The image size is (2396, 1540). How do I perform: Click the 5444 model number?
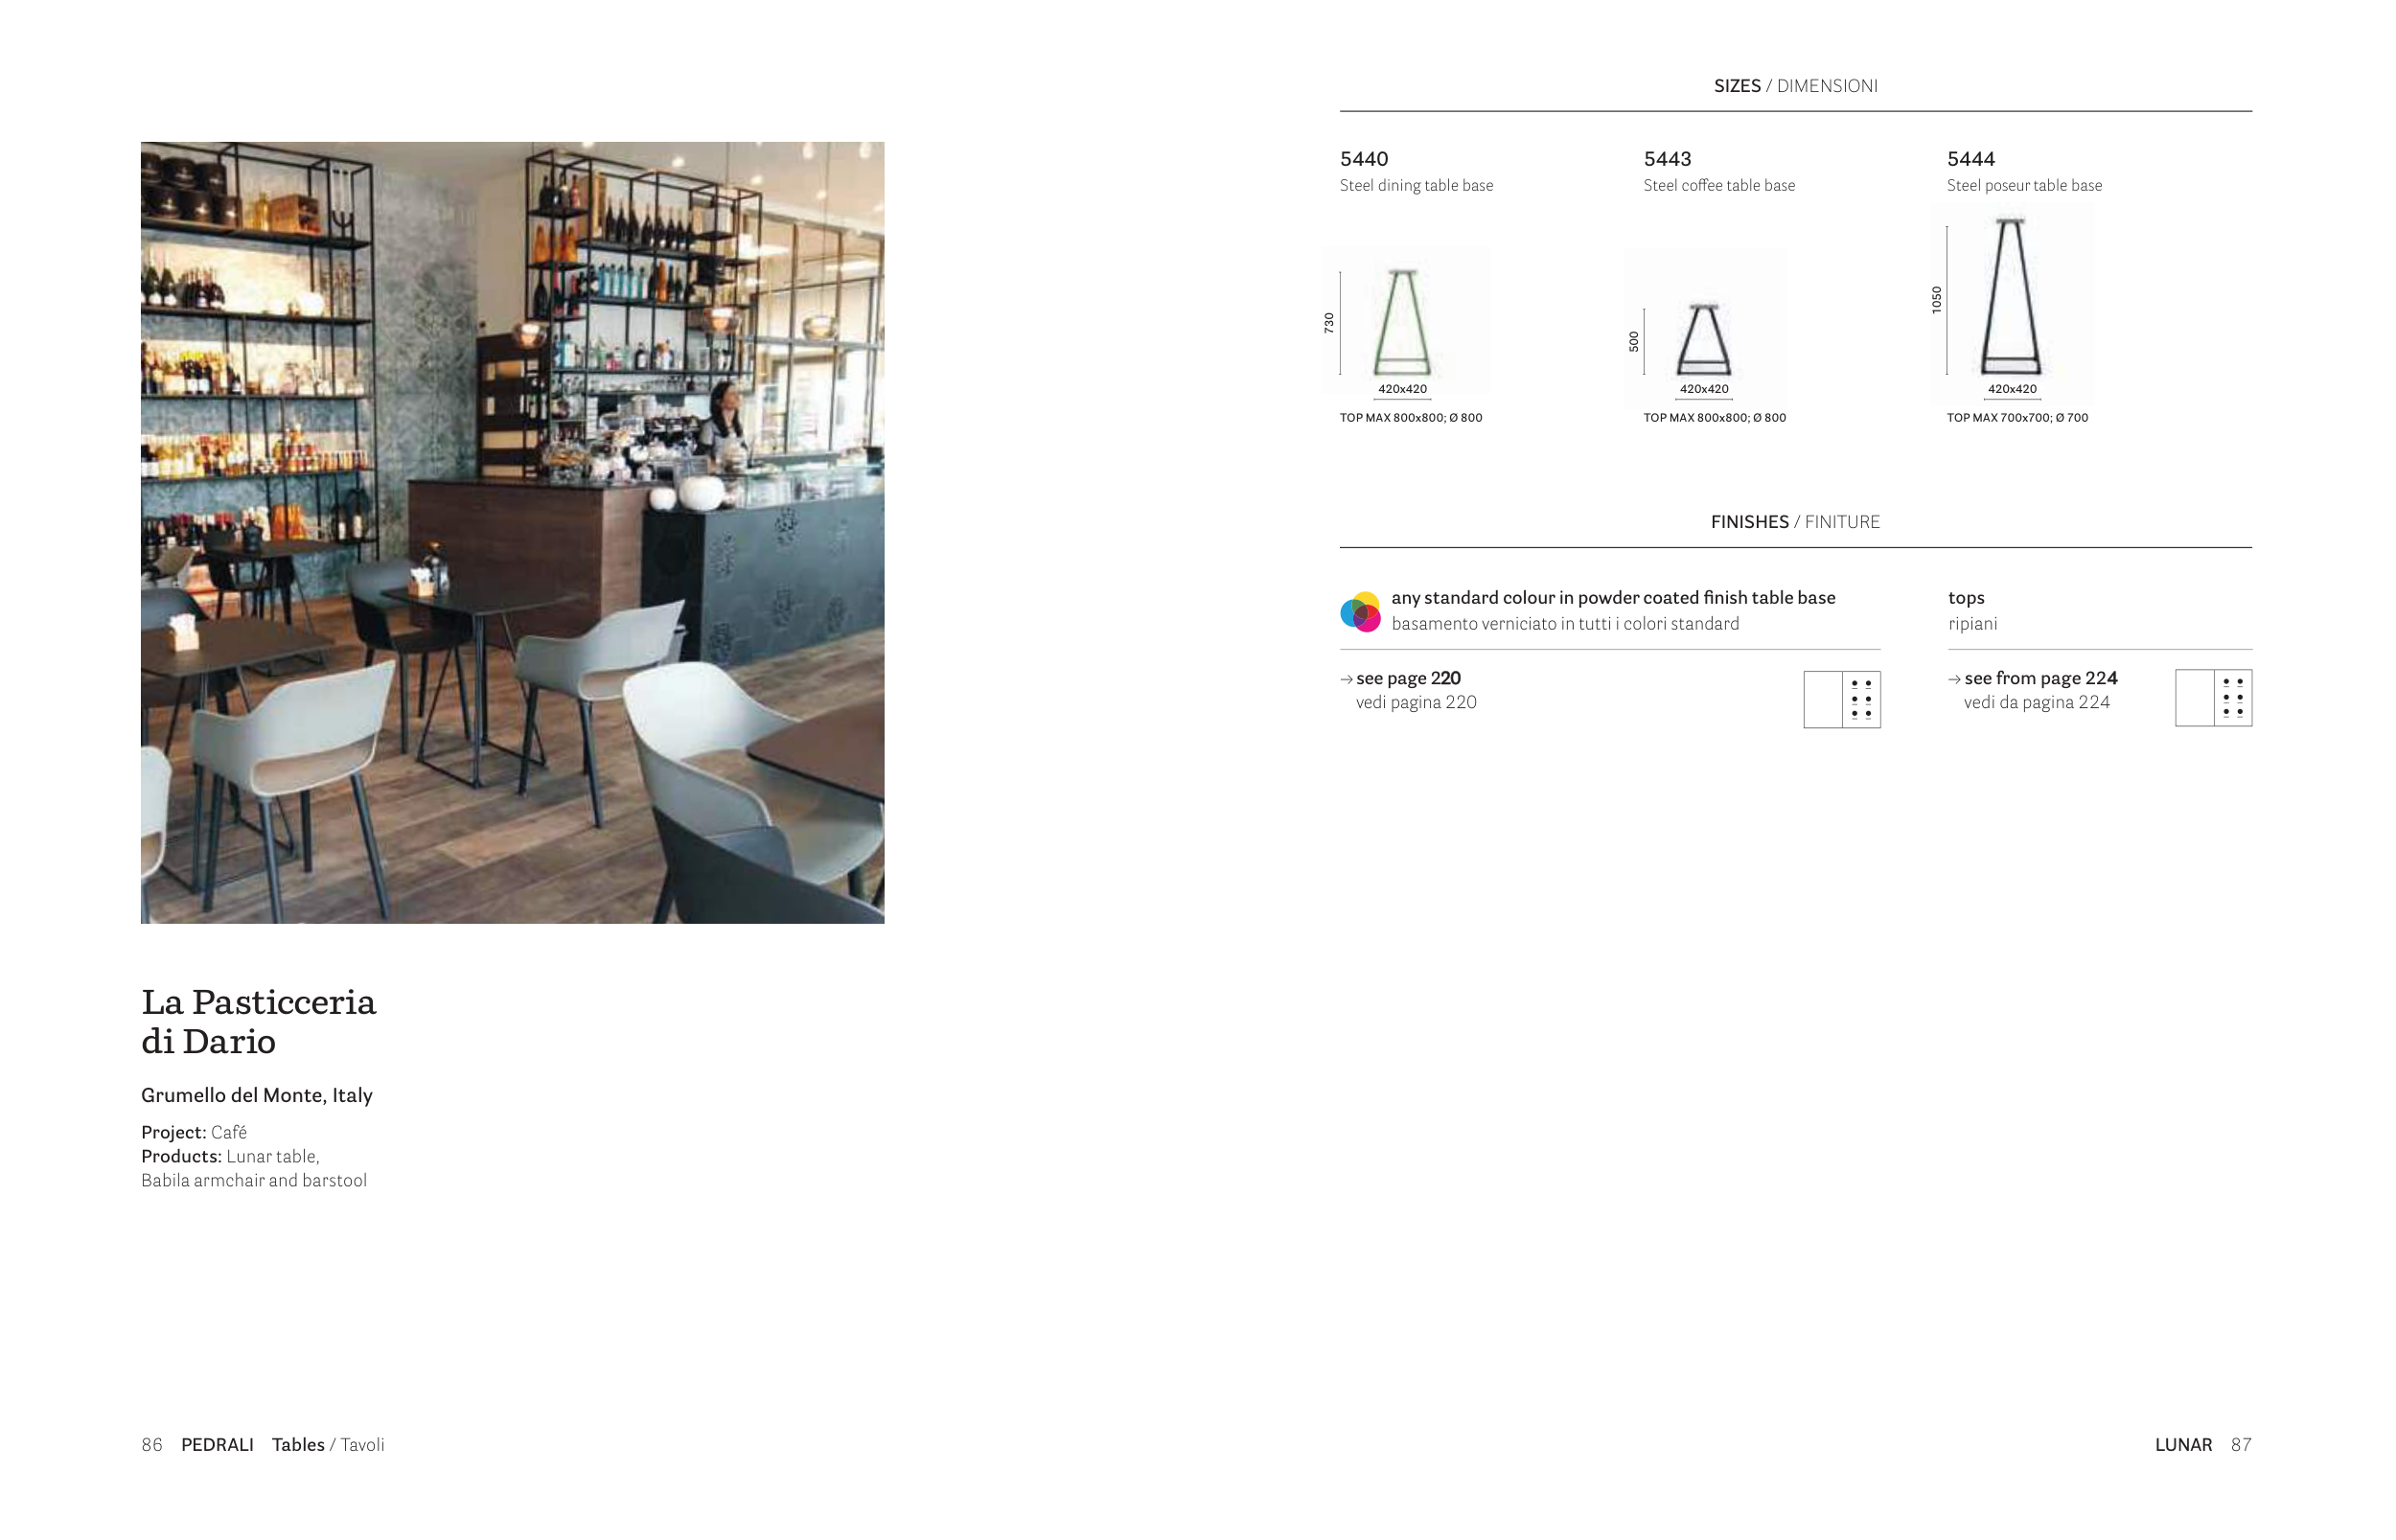click(x=1971, y=159)
